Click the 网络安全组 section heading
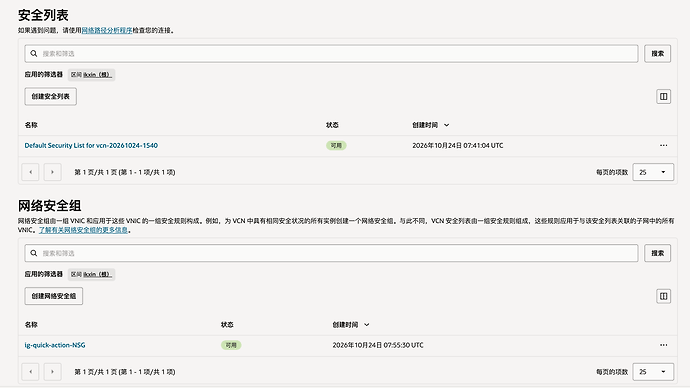The width and height of the screenshot is (690, 388). pos(49,206)
